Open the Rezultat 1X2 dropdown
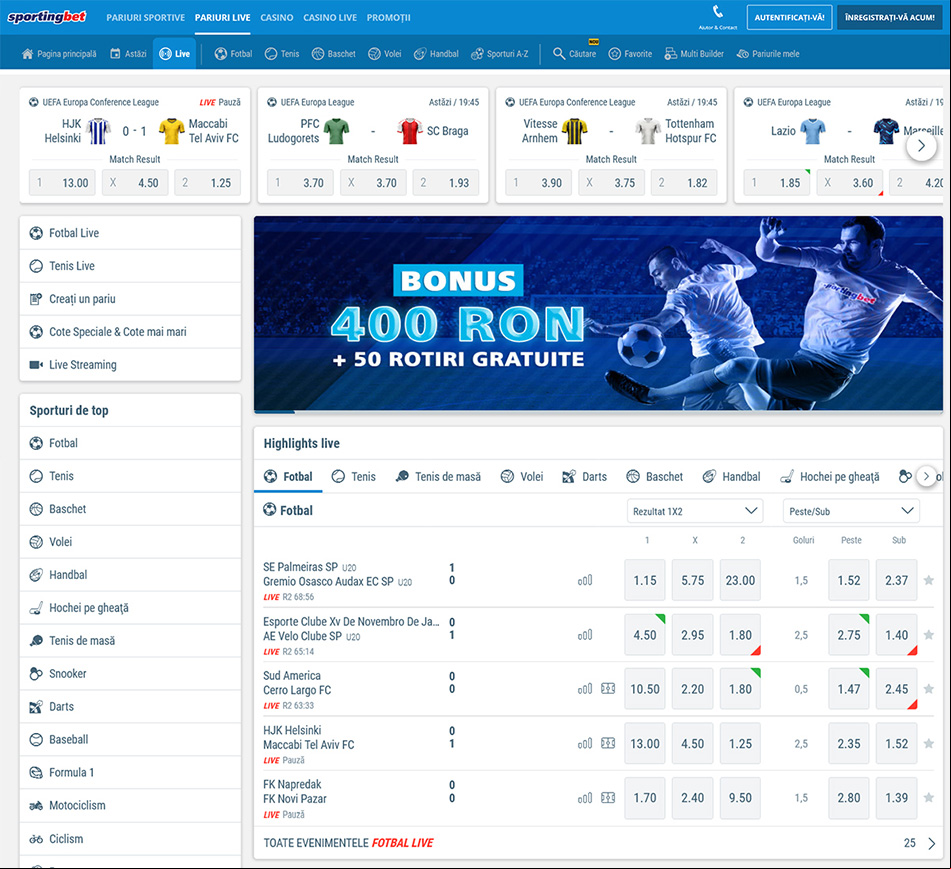 coord(695,511)
